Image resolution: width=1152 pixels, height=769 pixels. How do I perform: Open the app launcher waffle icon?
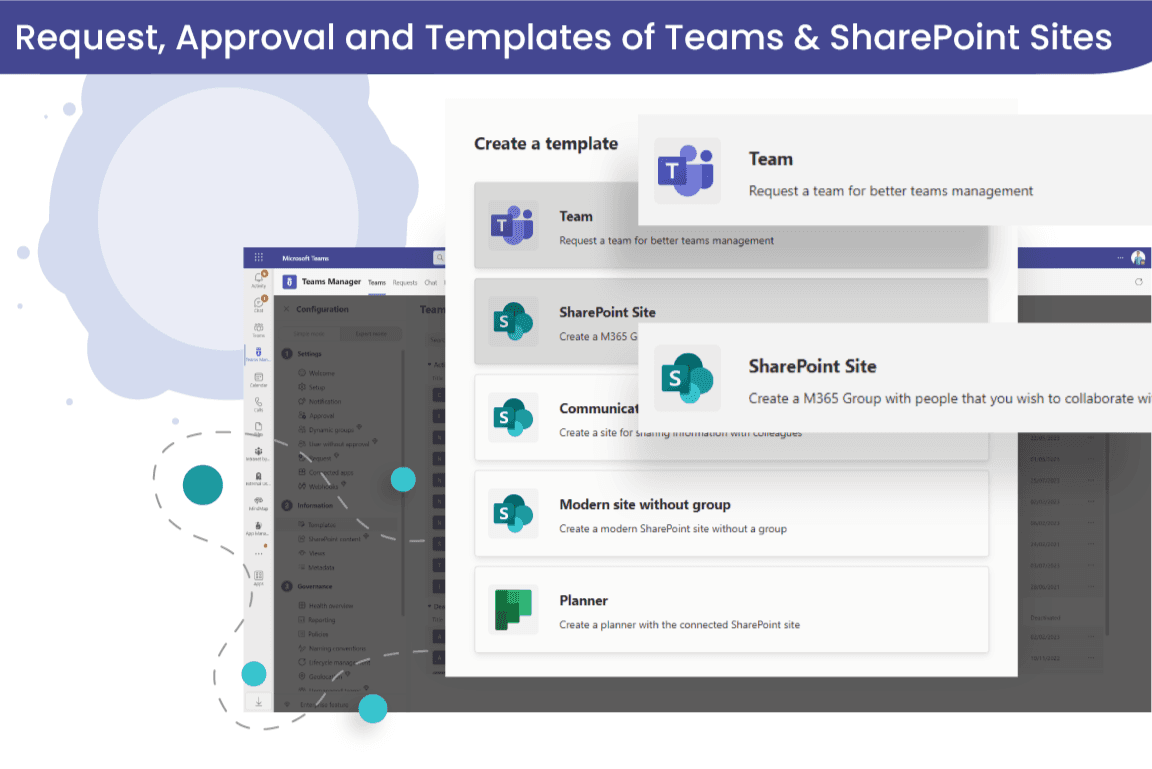[259, 257]
